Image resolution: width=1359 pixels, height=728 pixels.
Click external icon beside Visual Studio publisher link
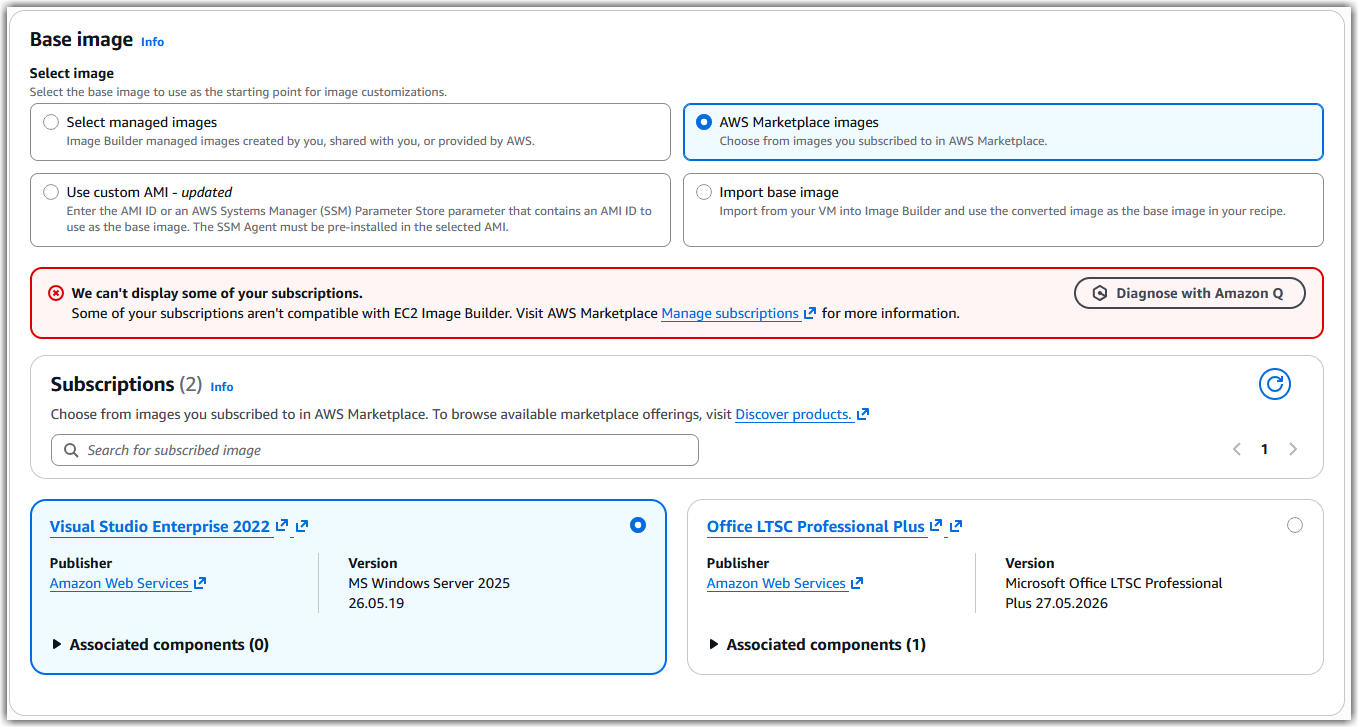200,583
